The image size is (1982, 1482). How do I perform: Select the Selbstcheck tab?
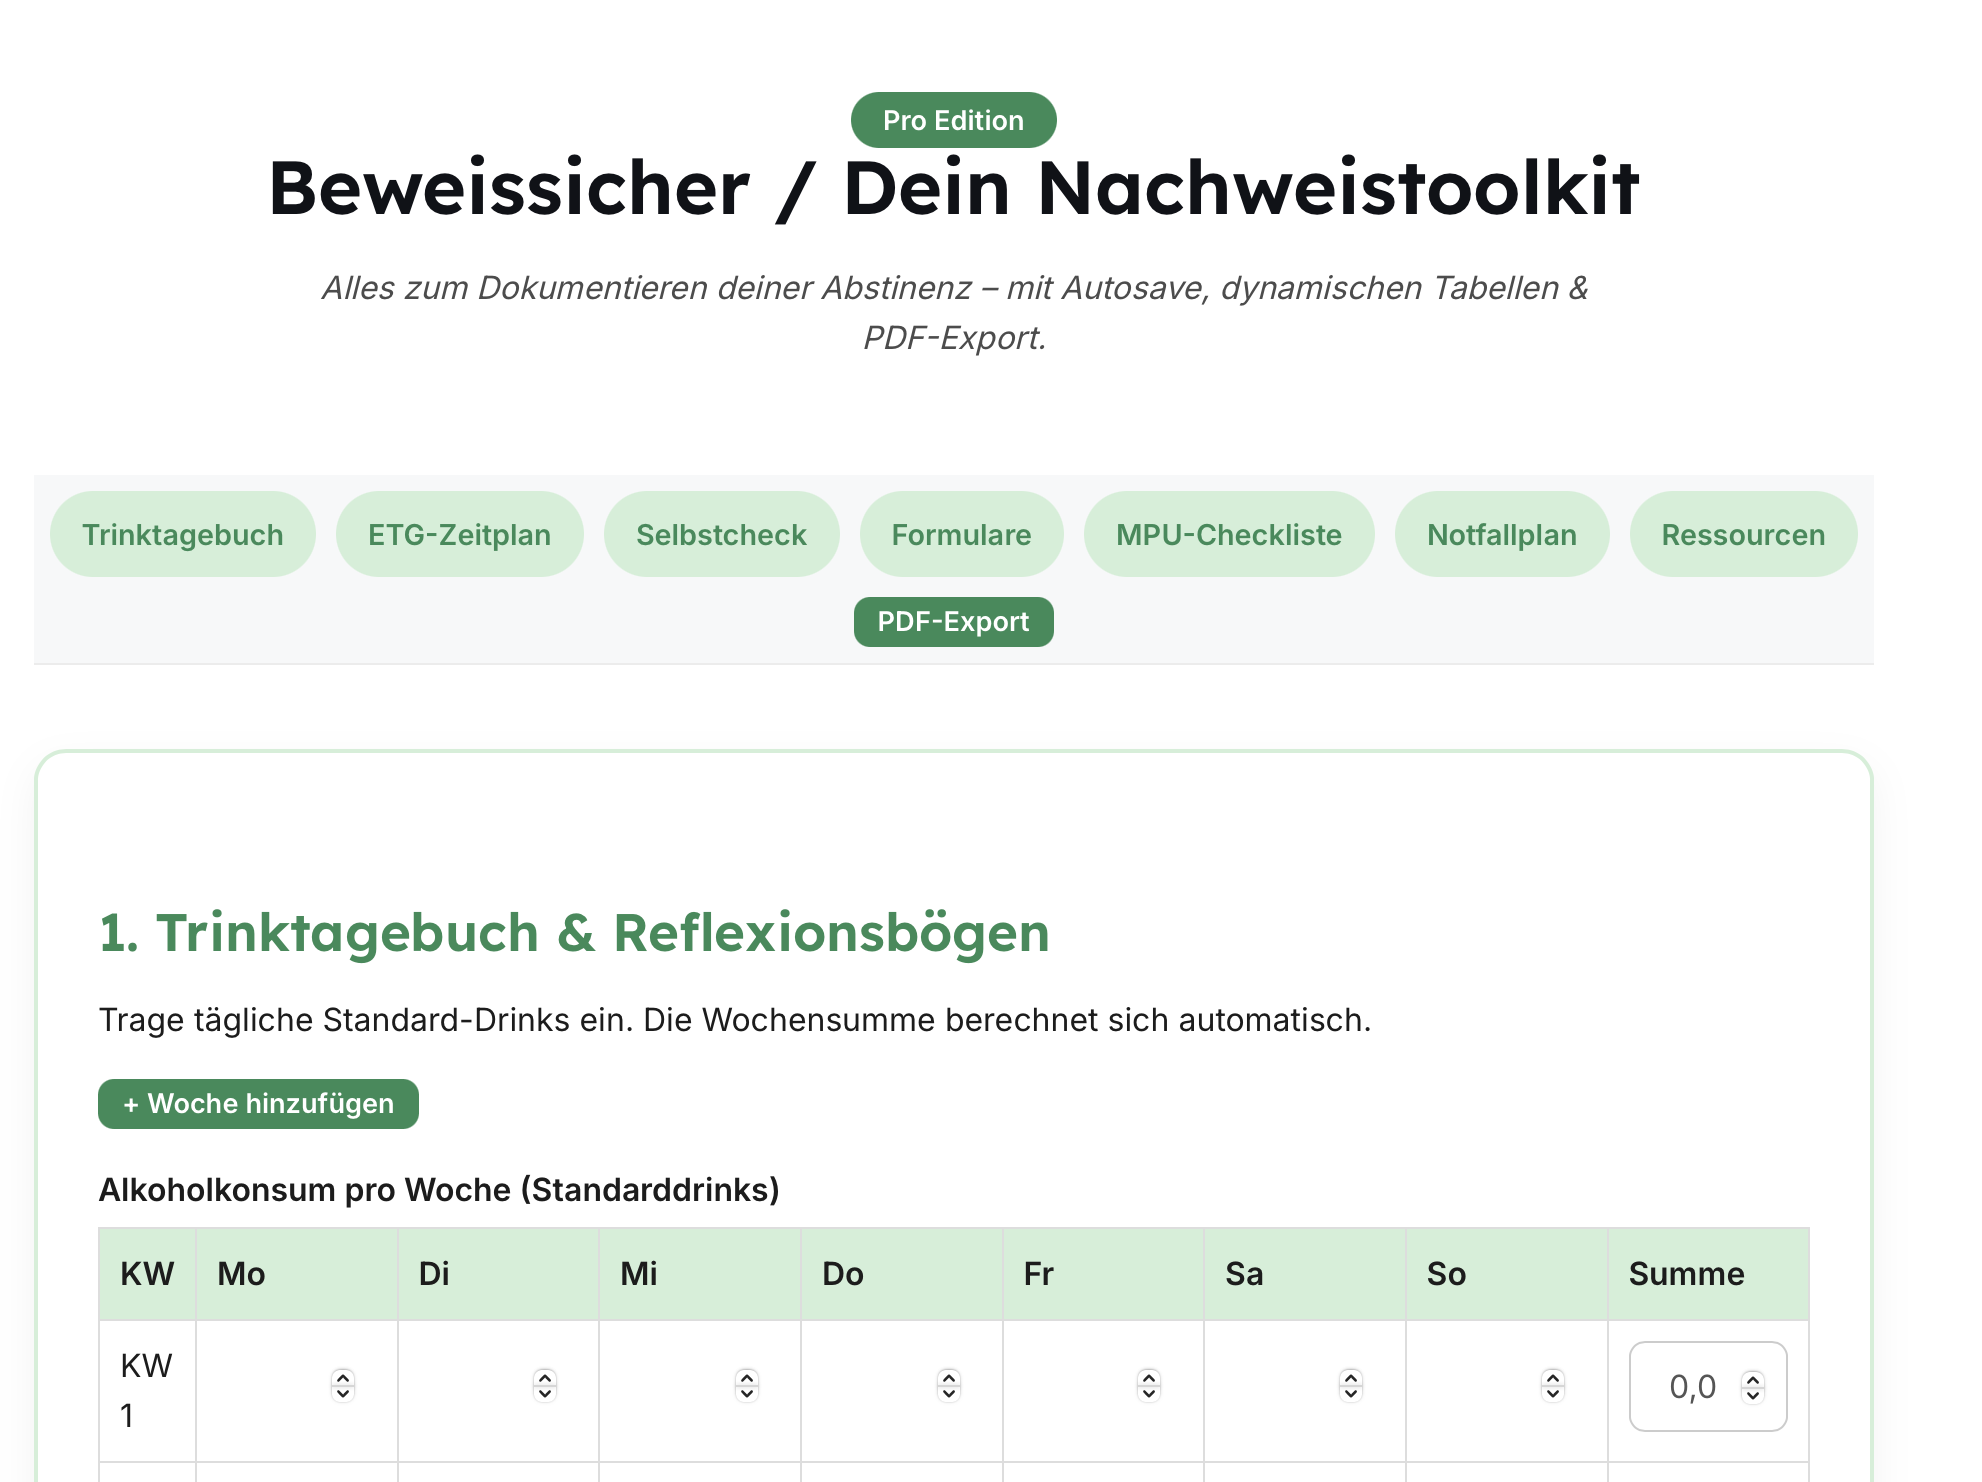[x=722, y=534]
